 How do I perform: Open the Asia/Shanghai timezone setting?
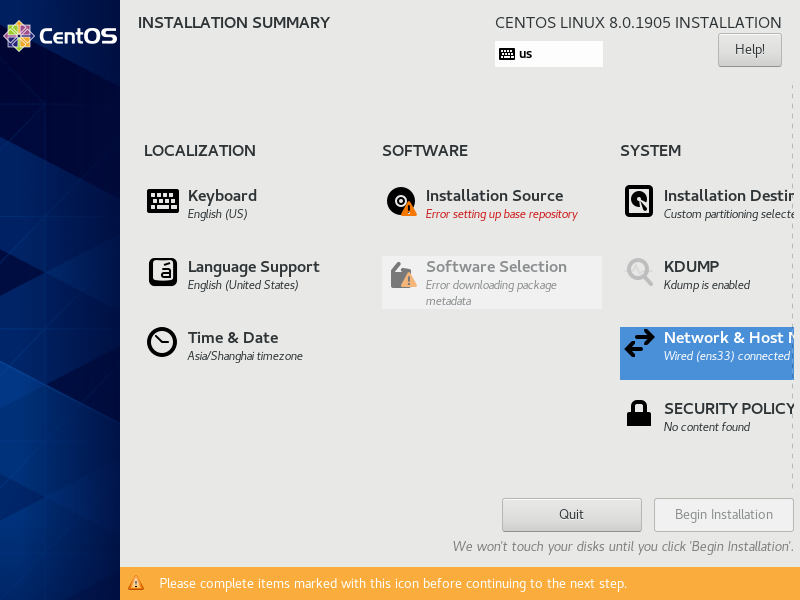point(245,356)
